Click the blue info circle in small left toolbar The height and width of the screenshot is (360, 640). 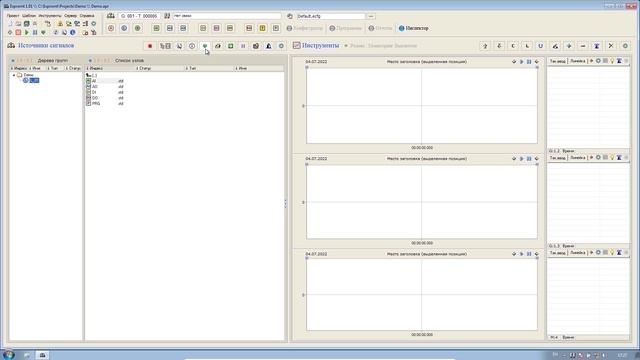coord(73,32)
